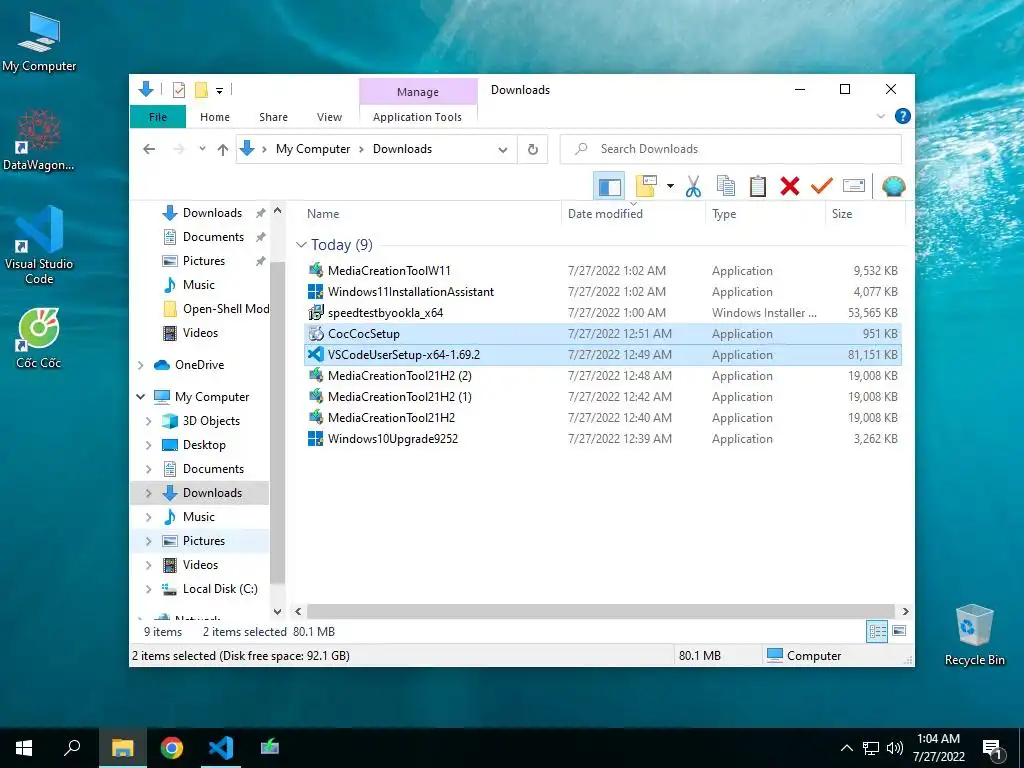Expand the Local Disk (C:) node
The width and height of the screenshot is (1024, 768).
(149, 589)
